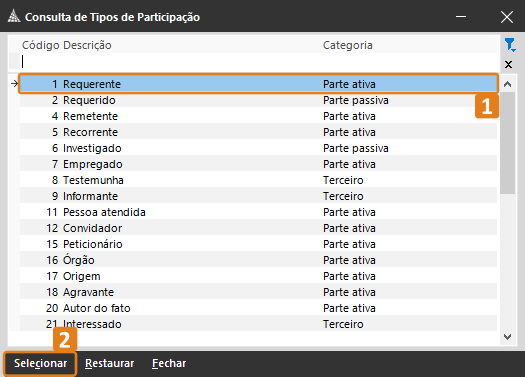The width and height of the screenshot is (525, 377).
Task: Clear the filter with the X icon
Action: (508, 64)
